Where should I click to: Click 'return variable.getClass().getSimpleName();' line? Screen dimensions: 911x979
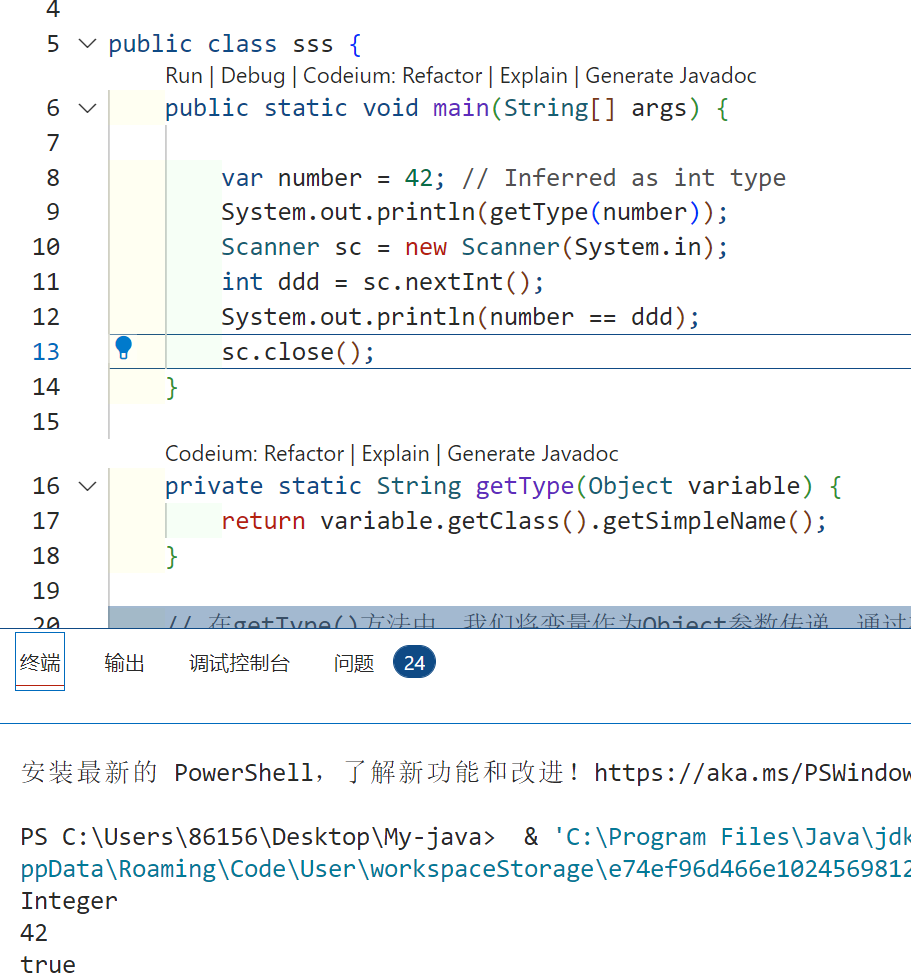coord(524,521)
